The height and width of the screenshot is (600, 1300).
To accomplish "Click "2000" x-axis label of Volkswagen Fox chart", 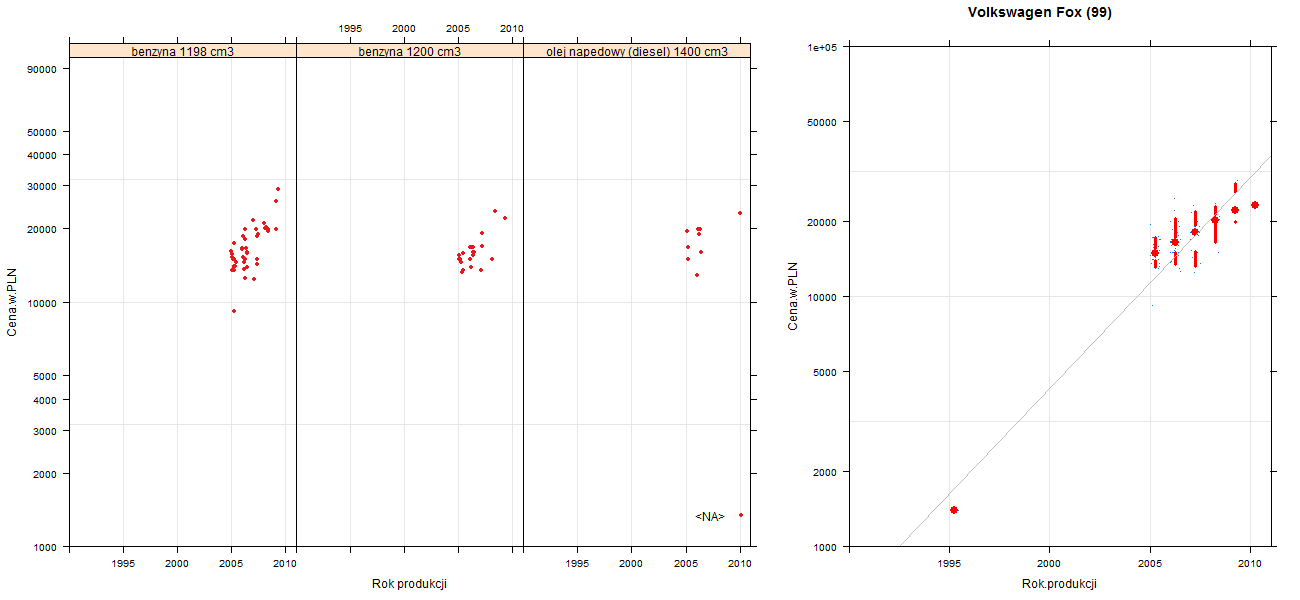I will 1049,565.
